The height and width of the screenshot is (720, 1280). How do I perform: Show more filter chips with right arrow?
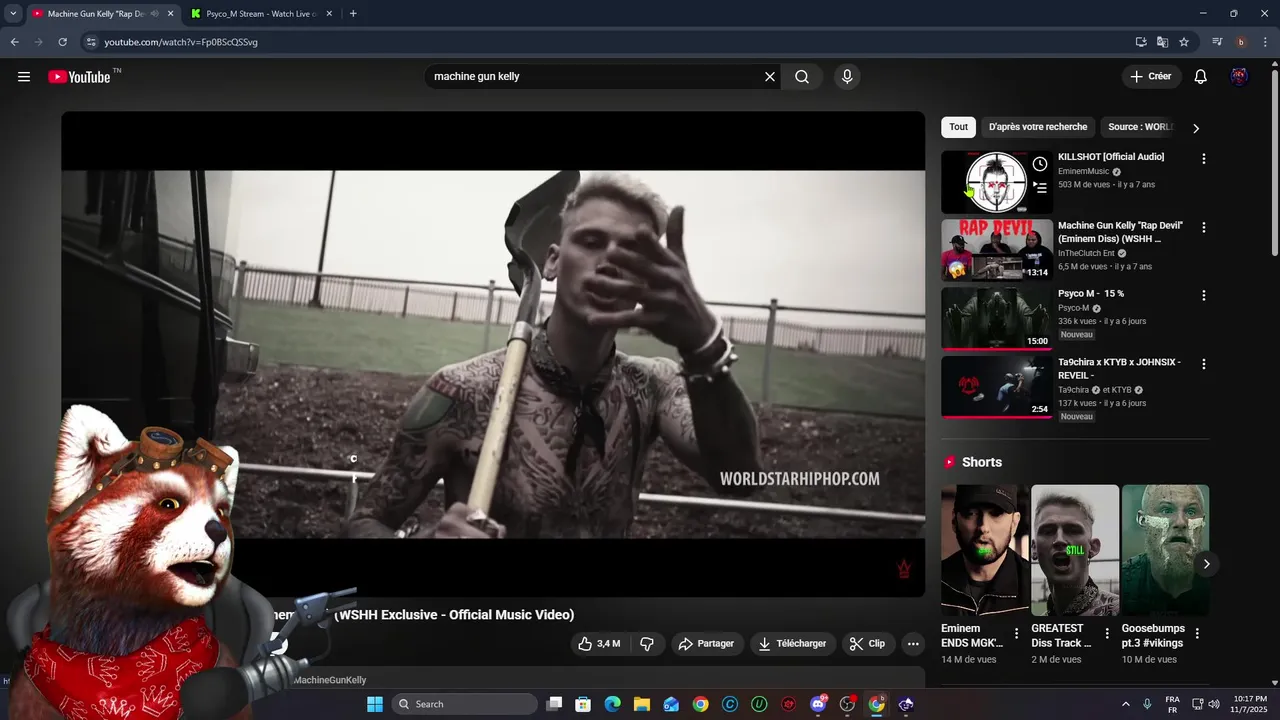[x=1196, y=128]
